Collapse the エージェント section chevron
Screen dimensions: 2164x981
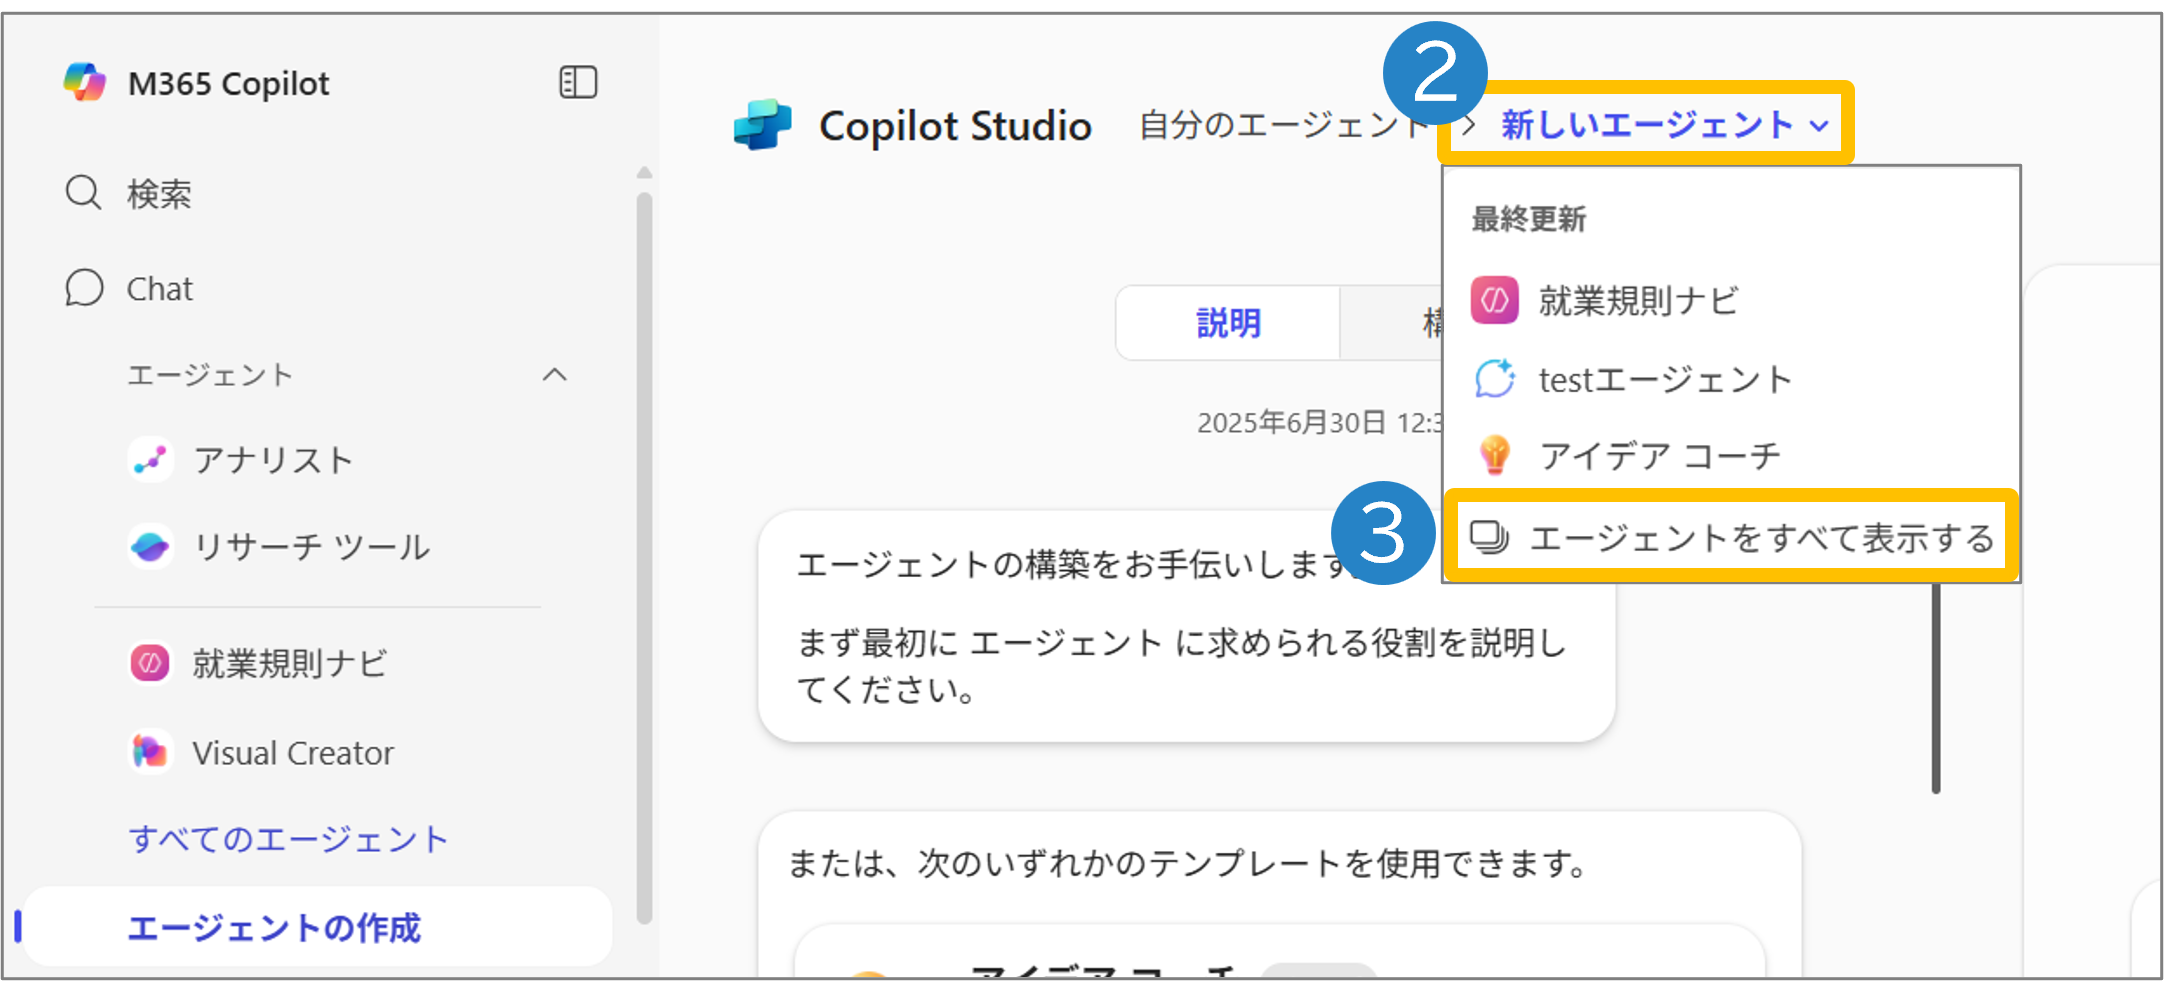[x=555, y=375]
